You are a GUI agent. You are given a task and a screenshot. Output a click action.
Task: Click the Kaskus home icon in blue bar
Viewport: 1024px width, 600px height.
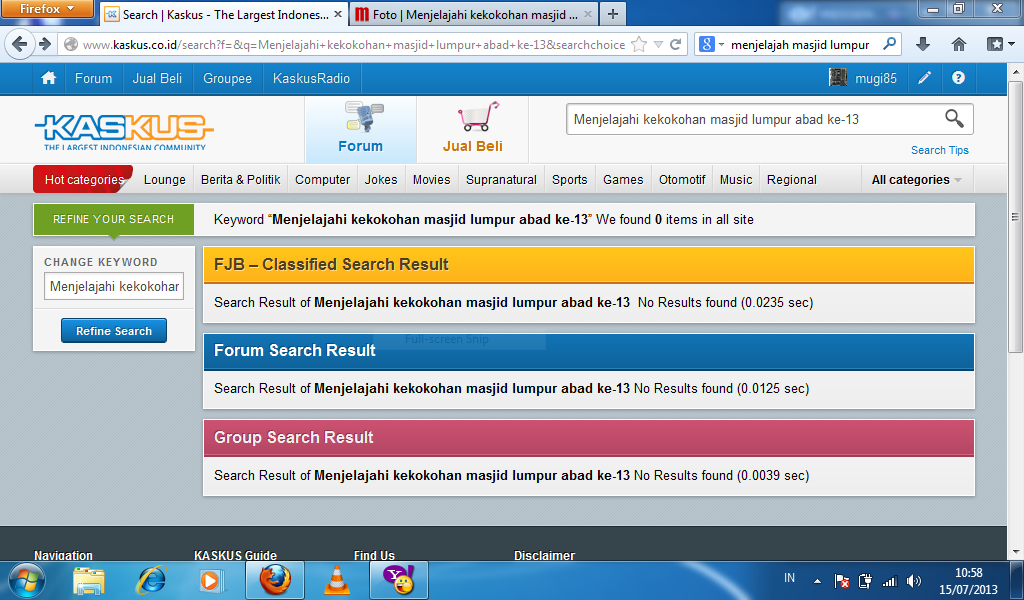pyautogui.click(x=48, y=78)
